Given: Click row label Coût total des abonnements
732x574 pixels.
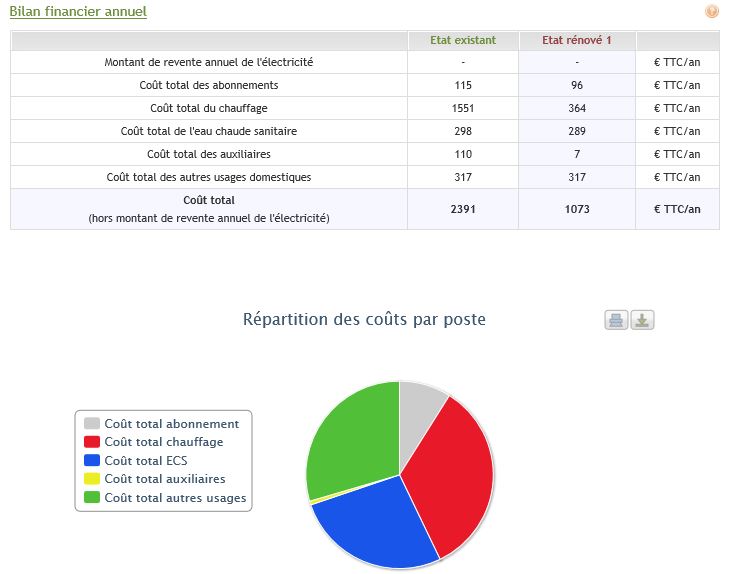Looking at the screenshot, I should [x=209, y=85].
